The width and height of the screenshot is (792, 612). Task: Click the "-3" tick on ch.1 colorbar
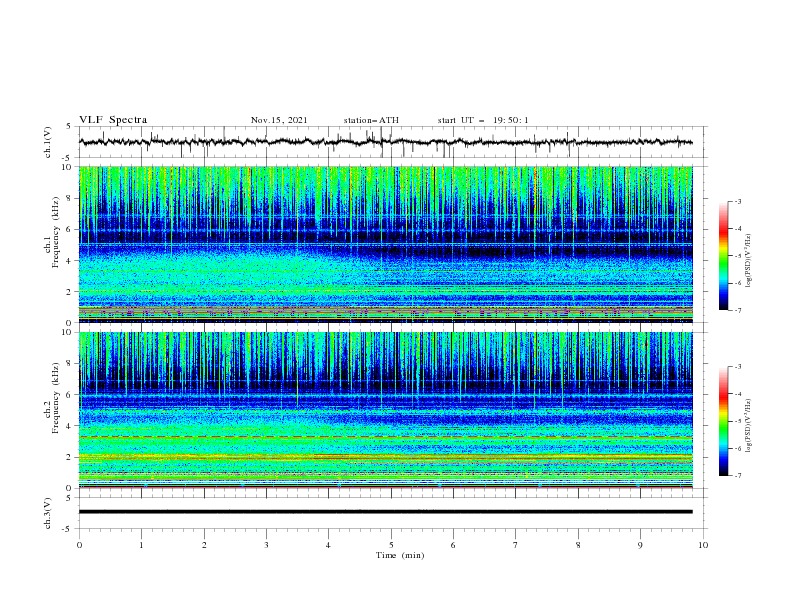pyautogui.click(x=737, y=201)
